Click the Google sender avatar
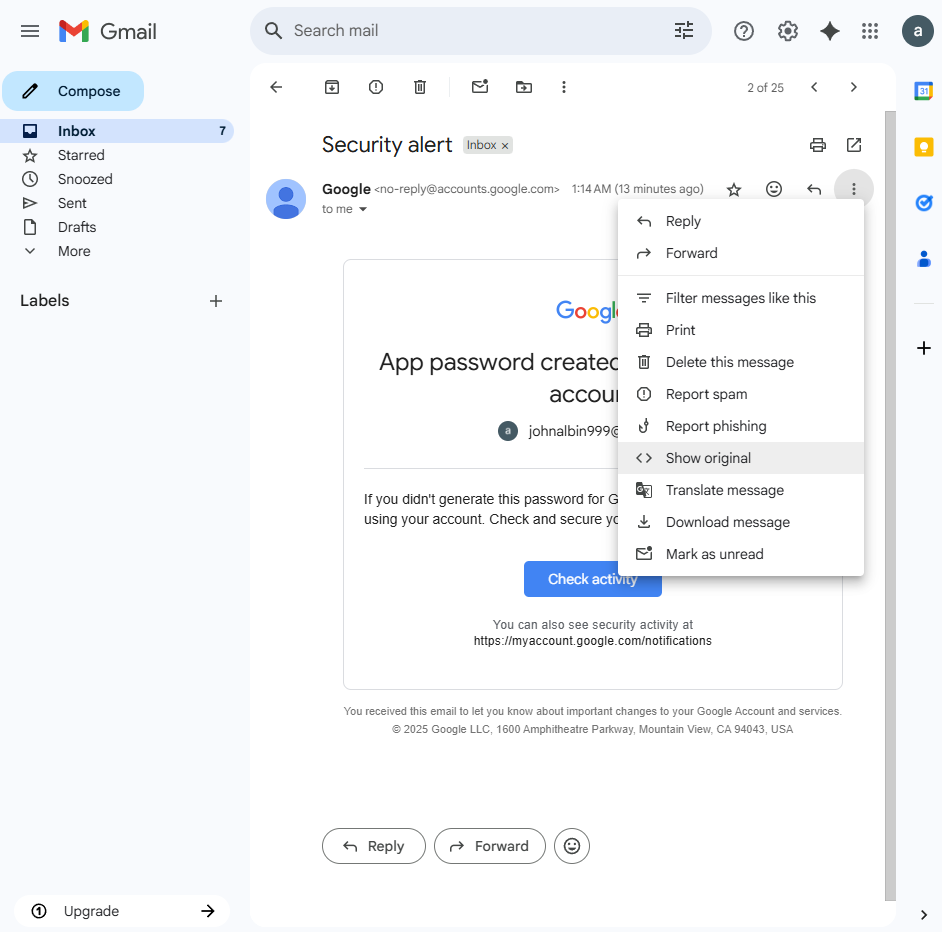 point(286,199)
